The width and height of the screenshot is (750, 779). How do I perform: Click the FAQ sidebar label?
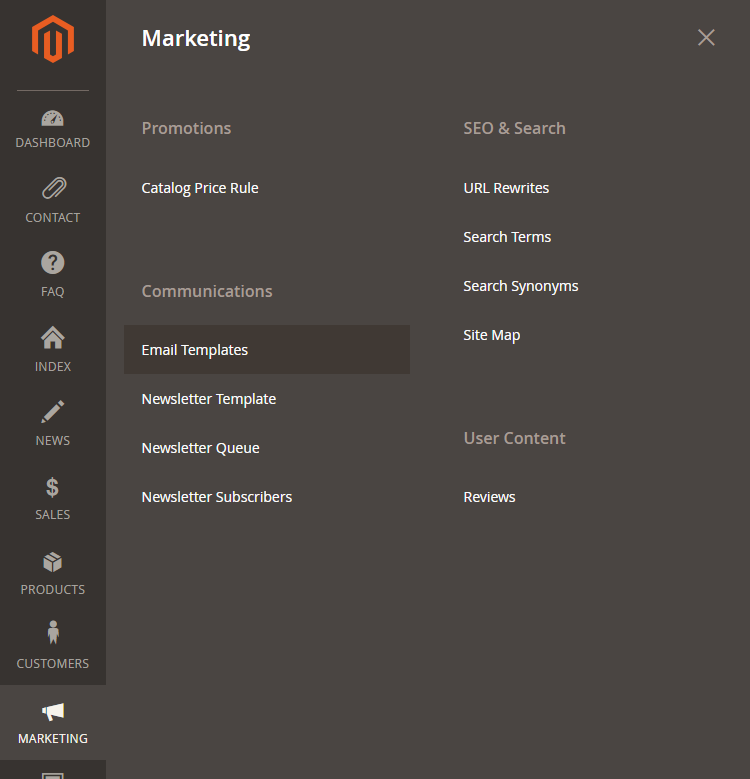[53, 292]
